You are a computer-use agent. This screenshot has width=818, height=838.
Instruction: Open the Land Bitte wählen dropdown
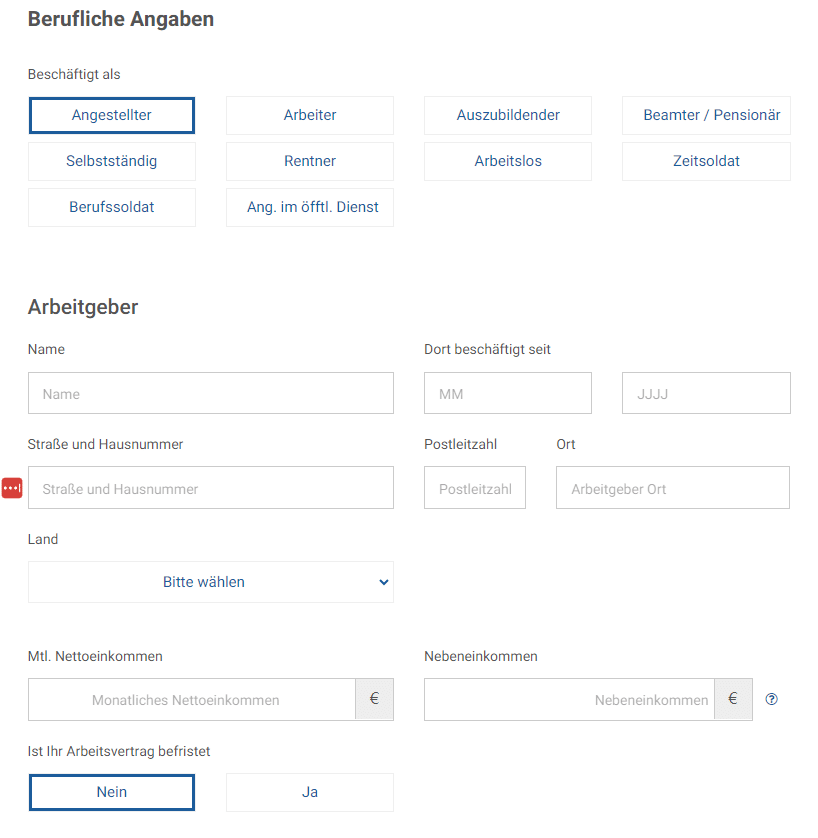[x=211, y=582]
